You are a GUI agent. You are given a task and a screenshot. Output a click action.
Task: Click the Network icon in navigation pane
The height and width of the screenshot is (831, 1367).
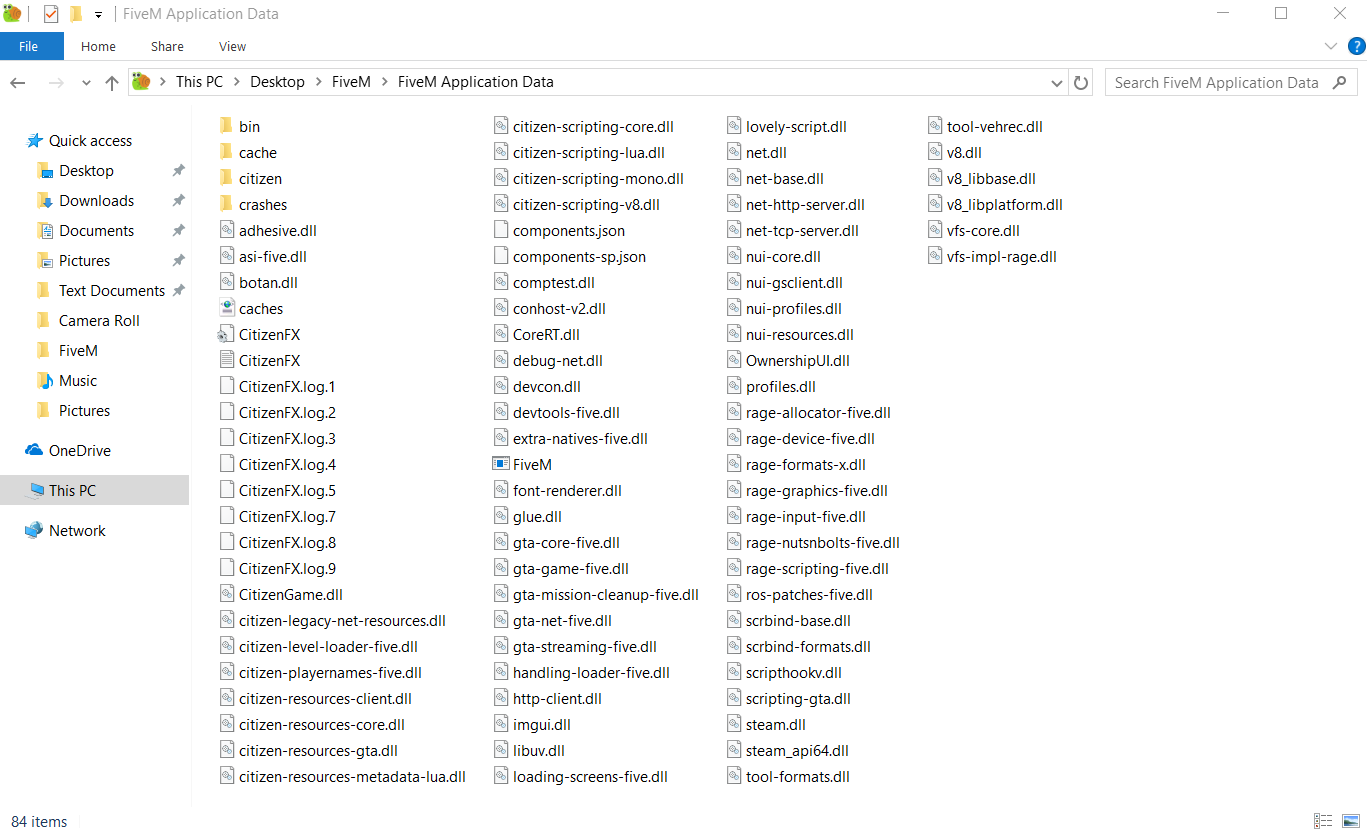click(x=34, y=530)
